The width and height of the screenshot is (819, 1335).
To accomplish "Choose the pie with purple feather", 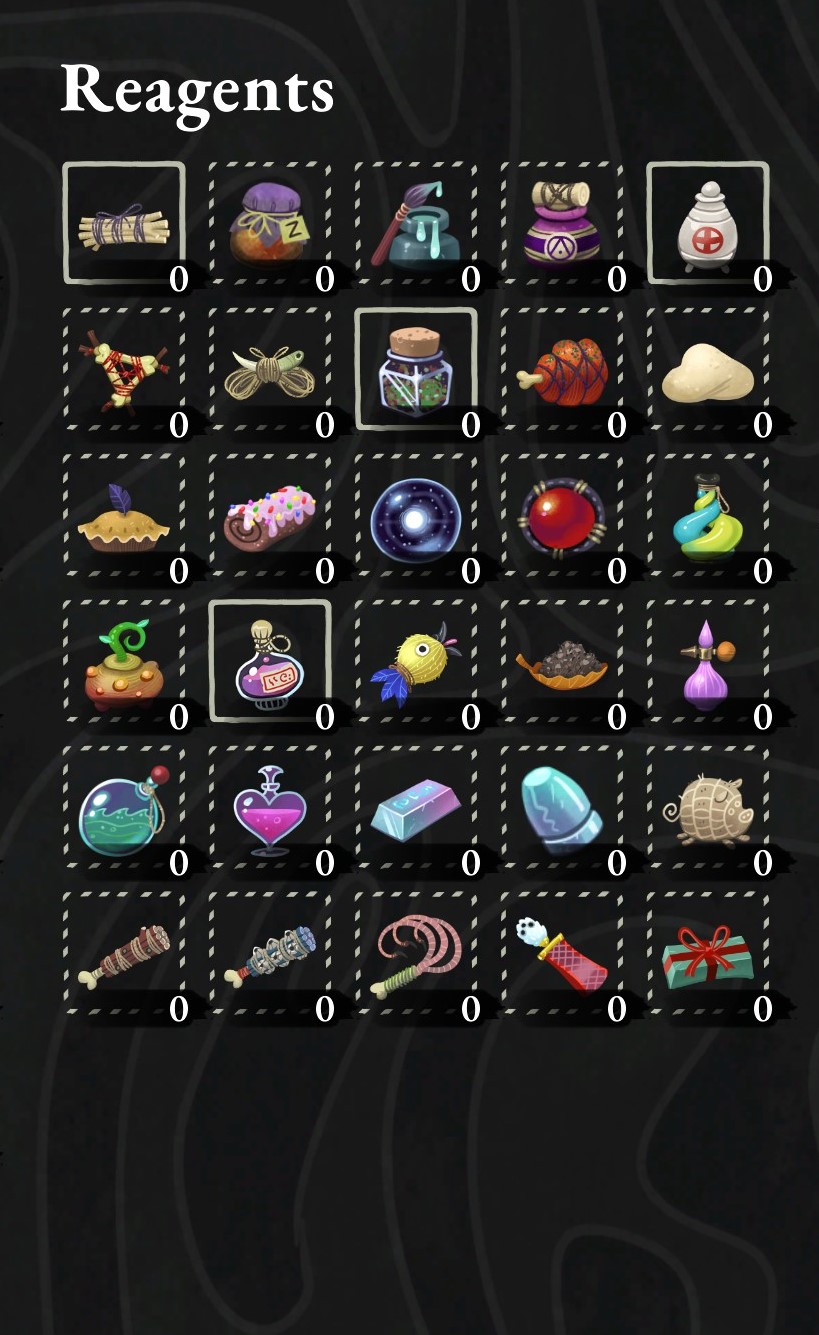I will pos(124,516).
